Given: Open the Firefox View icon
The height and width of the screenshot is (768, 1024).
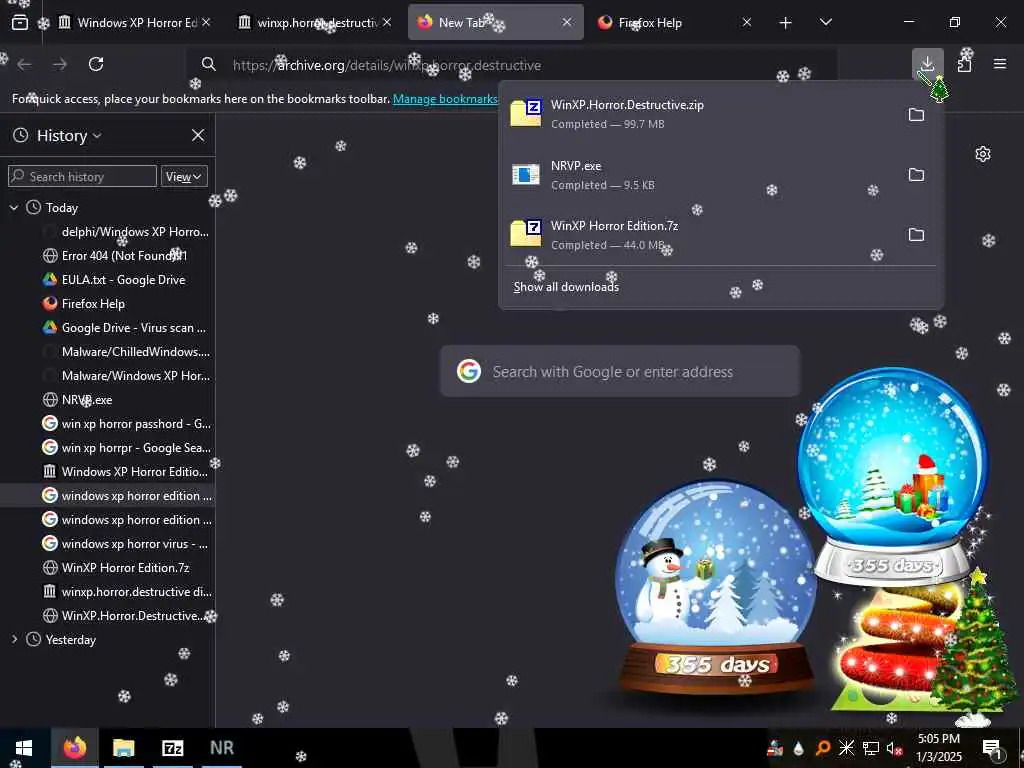Looking at the screenshot, I should [20, 23].
